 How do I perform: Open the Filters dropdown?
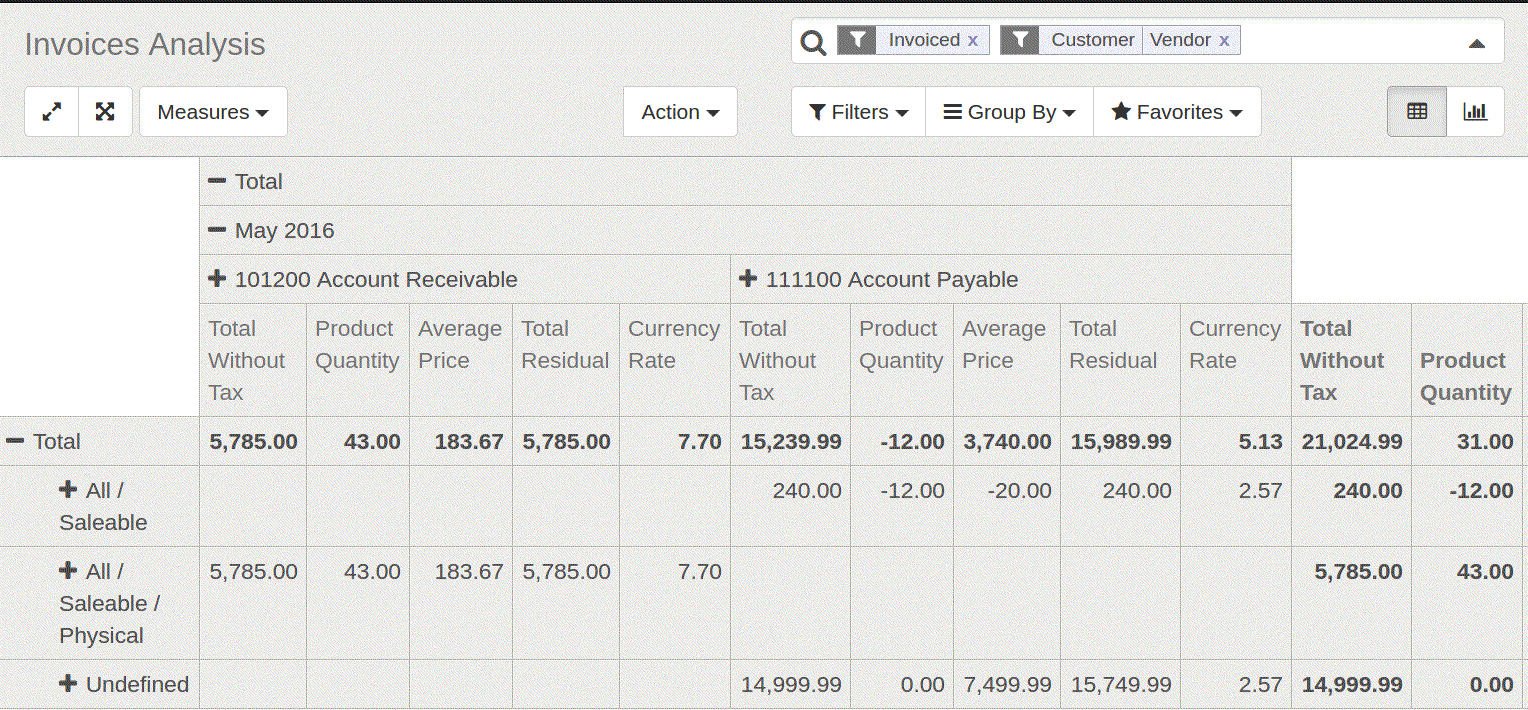click(x=858, y=112)
